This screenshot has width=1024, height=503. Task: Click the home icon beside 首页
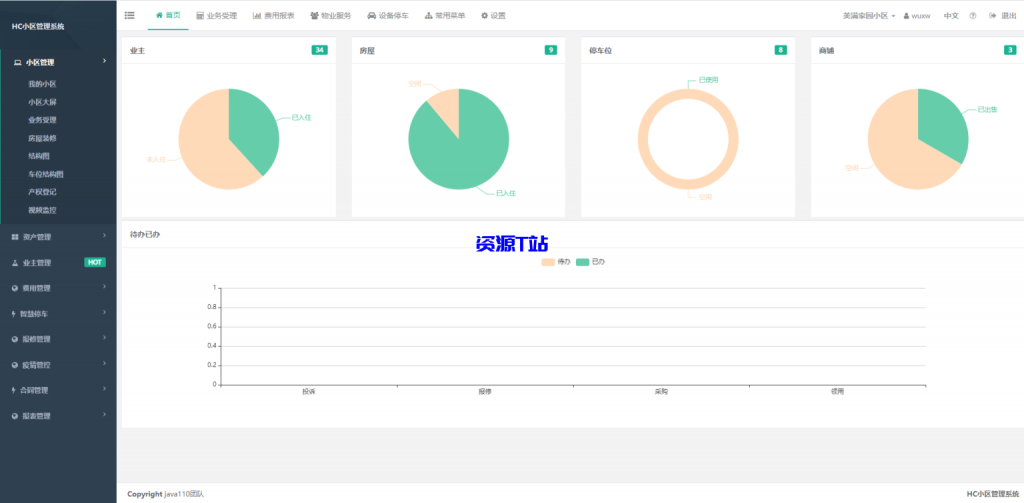pyautogui.click(x=159, y=15)
